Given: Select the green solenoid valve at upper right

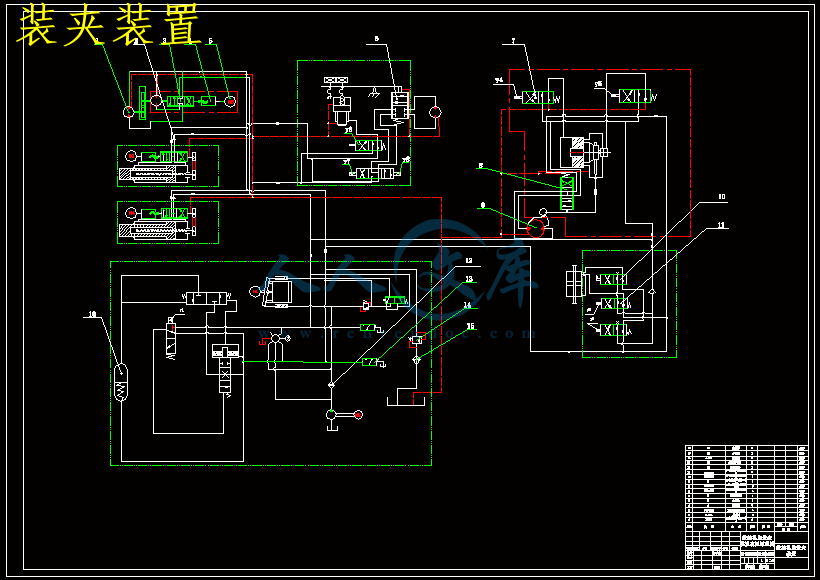Looking at the screenshot, I should [x=634, y=96].
